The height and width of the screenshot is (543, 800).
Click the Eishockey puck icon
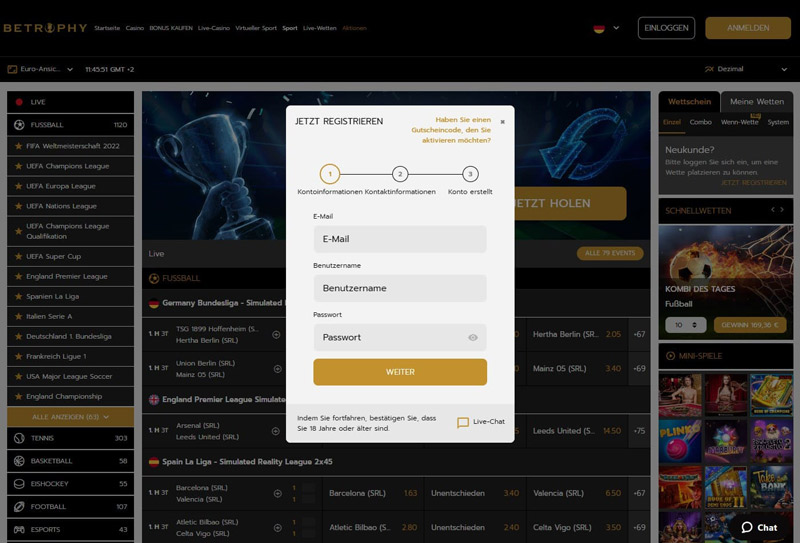pyautogui.click(x=19, y=483)
